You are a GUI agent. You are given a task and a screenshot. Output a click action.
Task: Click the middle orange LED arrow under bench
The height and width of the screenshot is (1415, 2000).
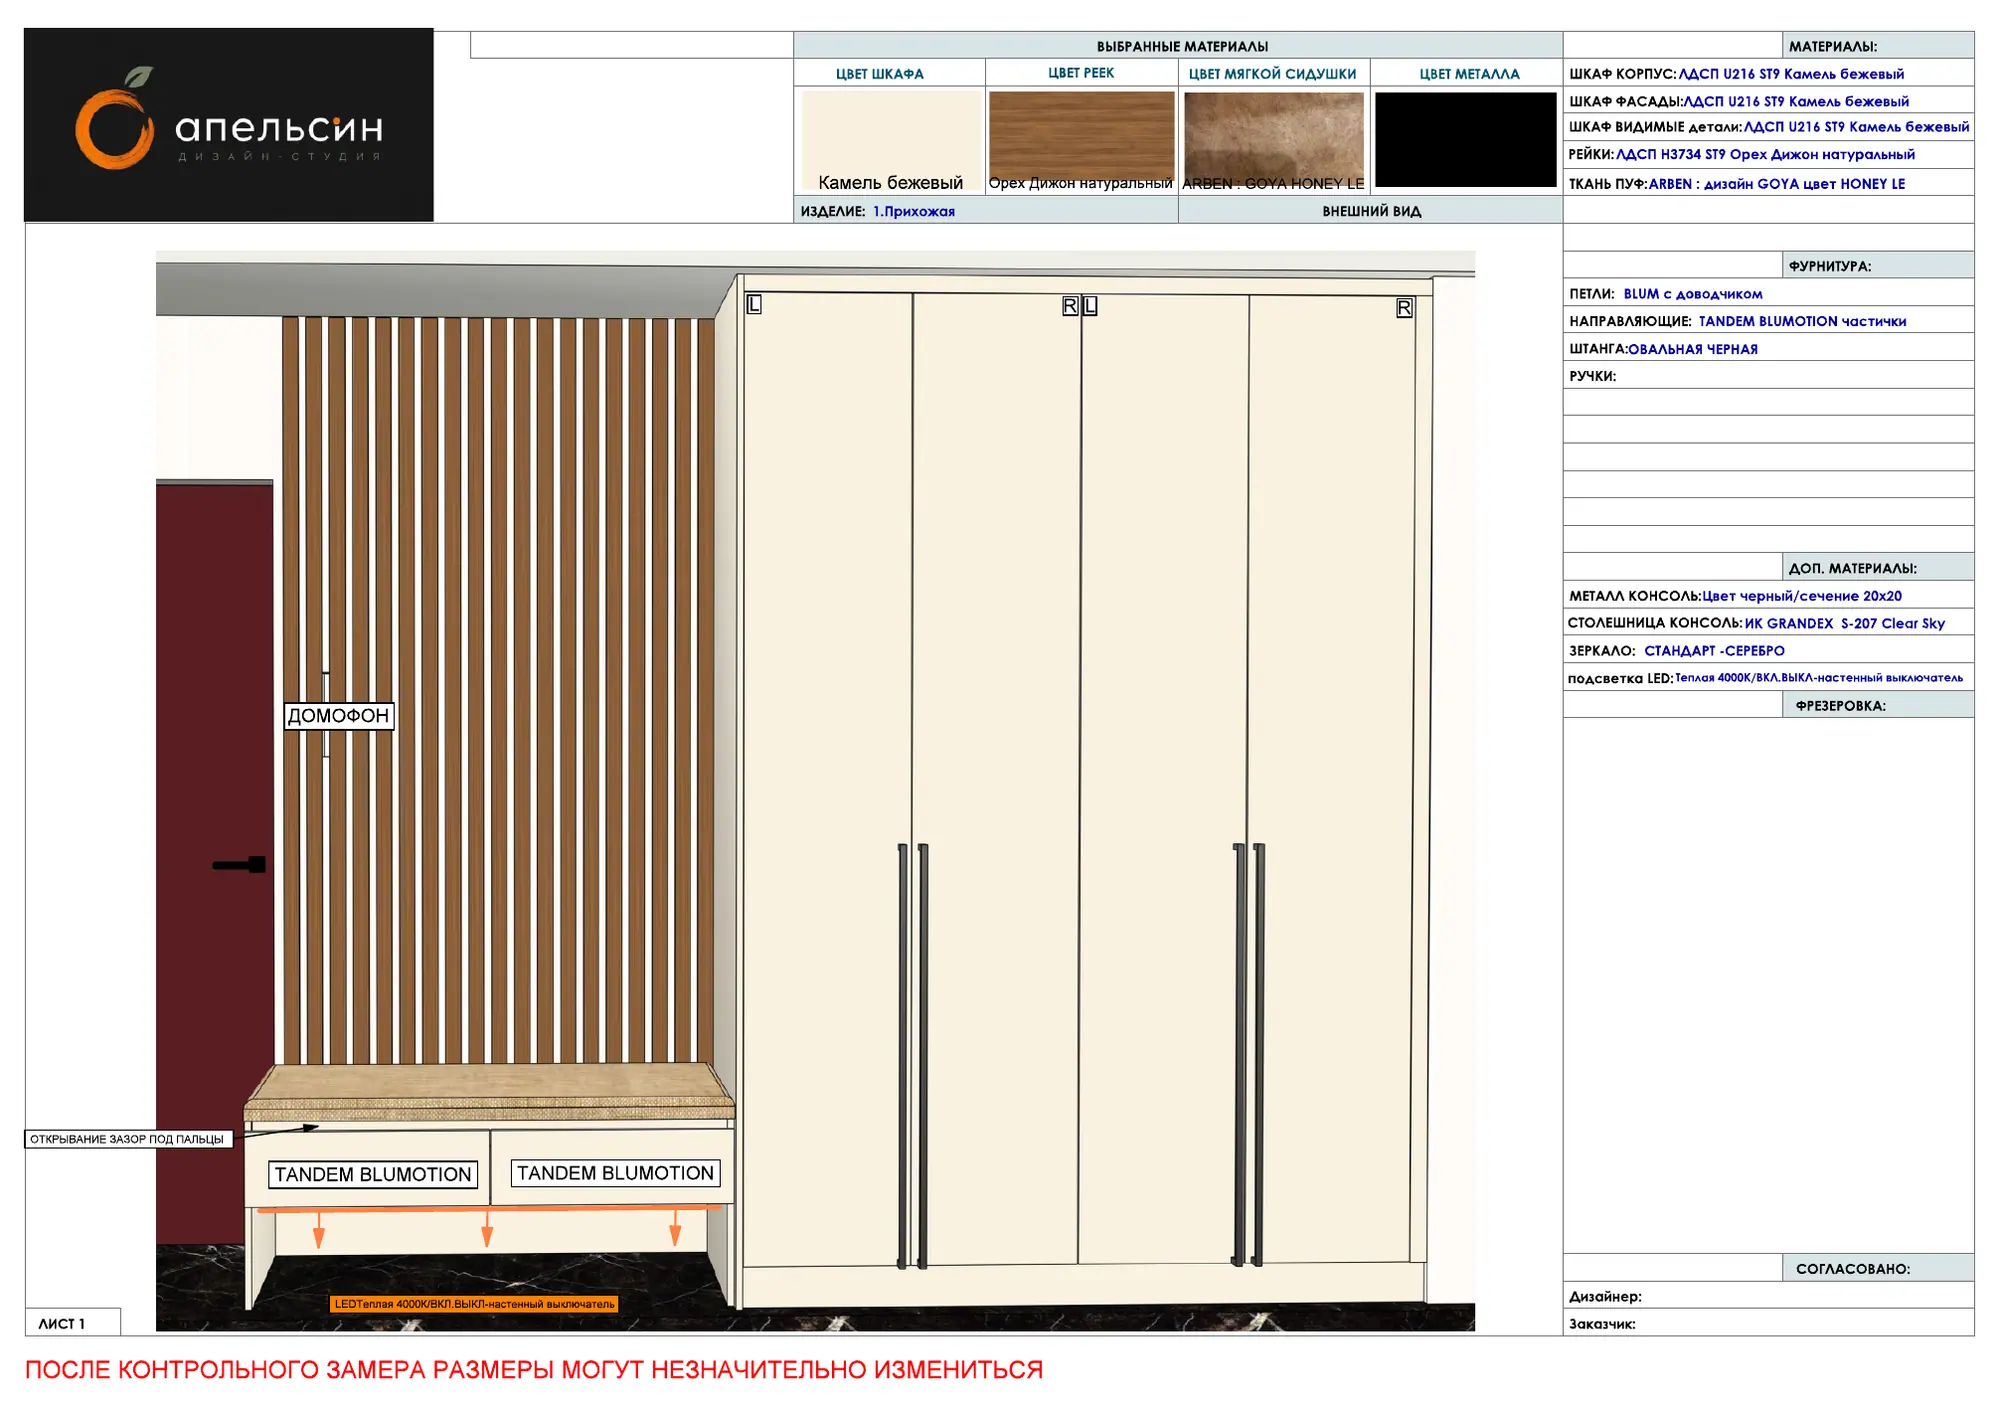tap(487, 1229)
